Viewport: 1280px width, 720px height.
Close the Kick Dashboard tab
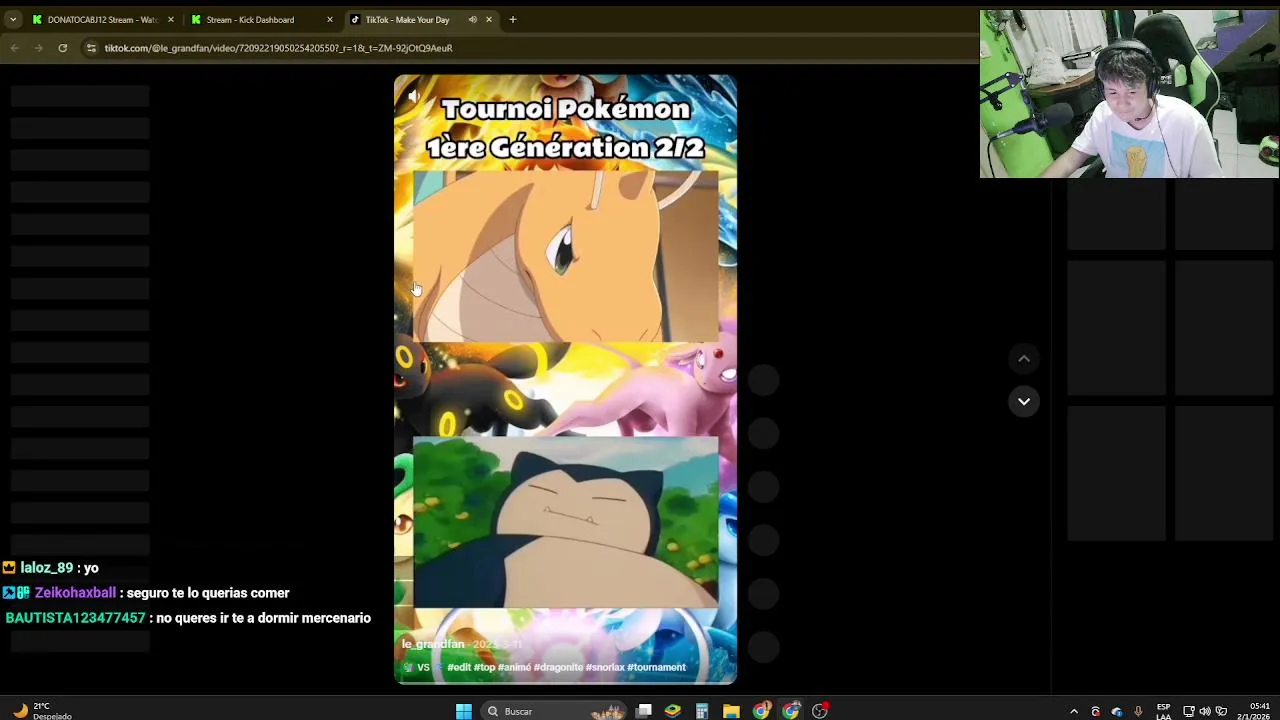point(330,19)
